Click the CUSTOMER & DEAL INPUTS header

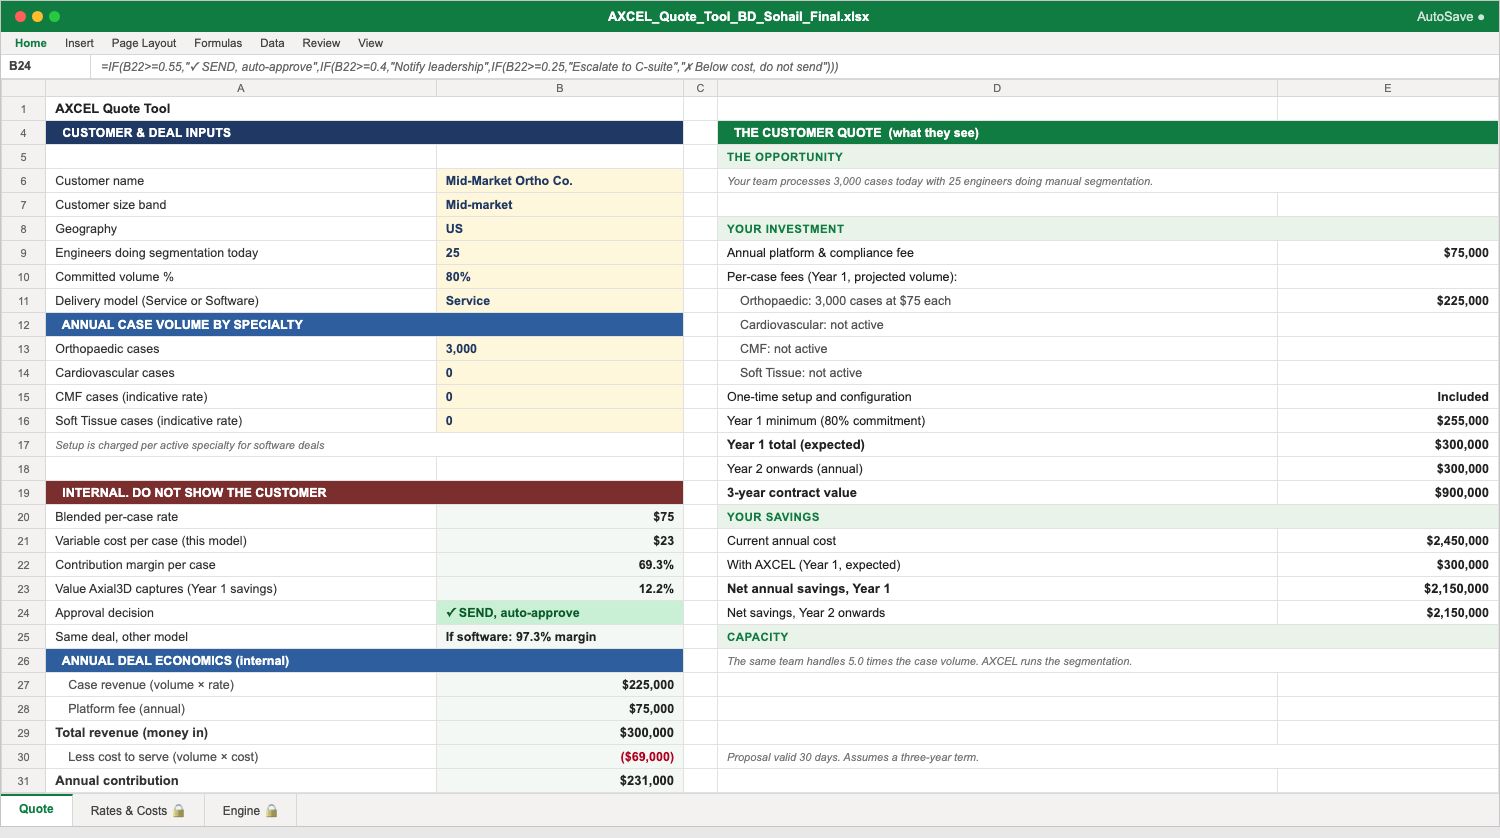[365, 133]
